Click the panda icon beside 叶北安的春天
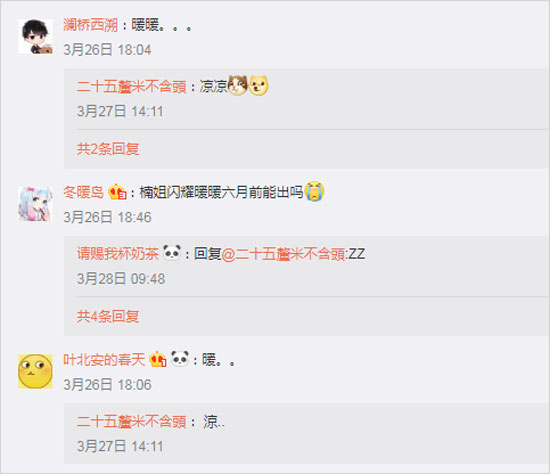 tap(180, 359)
